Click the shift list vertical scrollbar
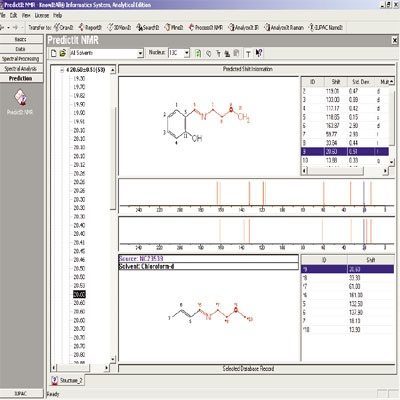This screenshot has height=400, width=400. point(392,121)
